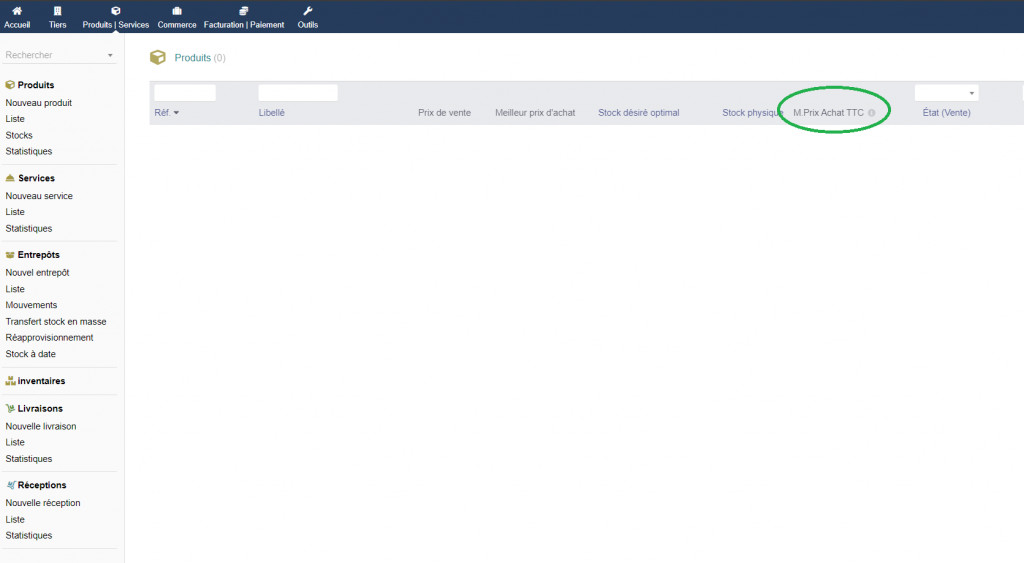Open Liste under Livraisons

click(15, 442)
